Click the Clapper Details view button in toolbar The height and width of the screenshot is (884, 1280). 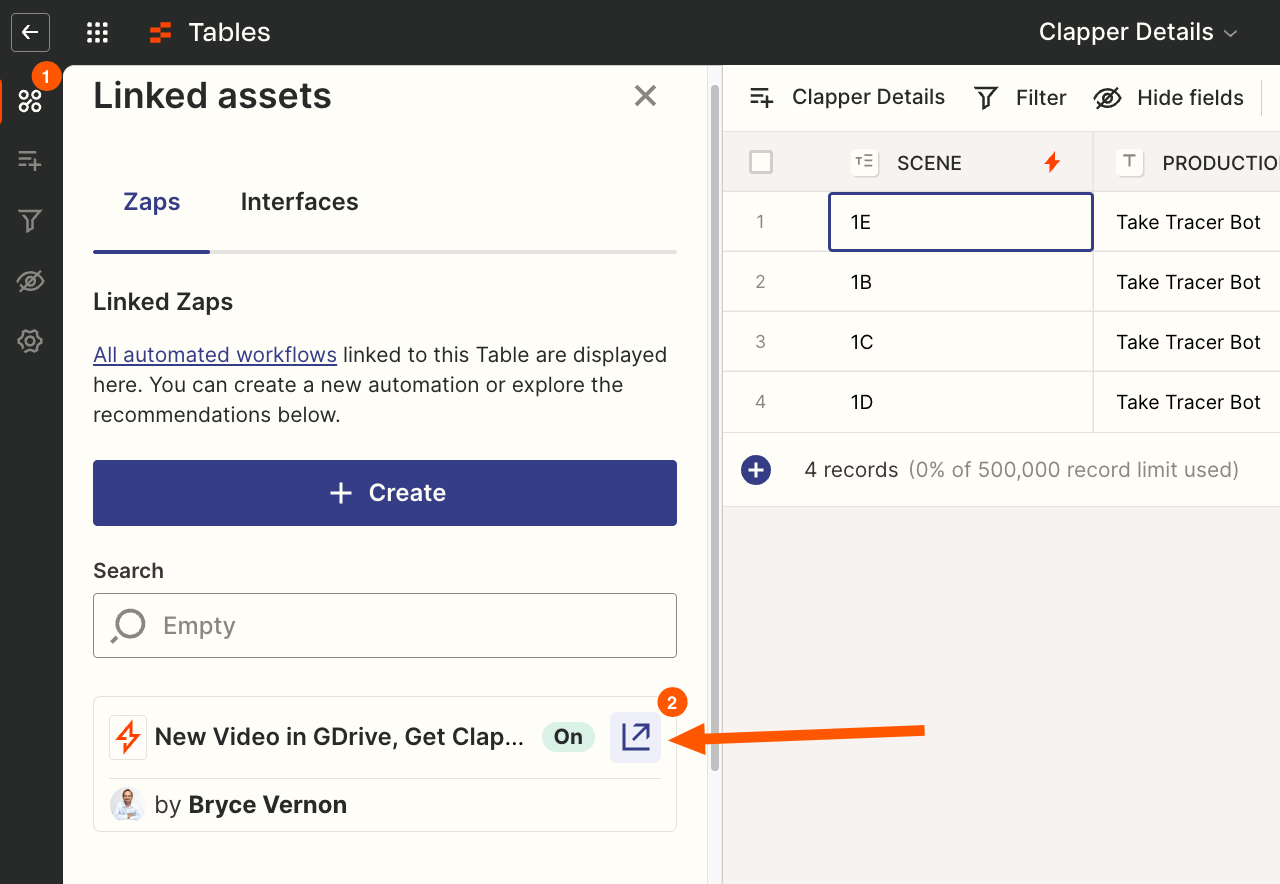pyautogui.click(x=847, y=97)
